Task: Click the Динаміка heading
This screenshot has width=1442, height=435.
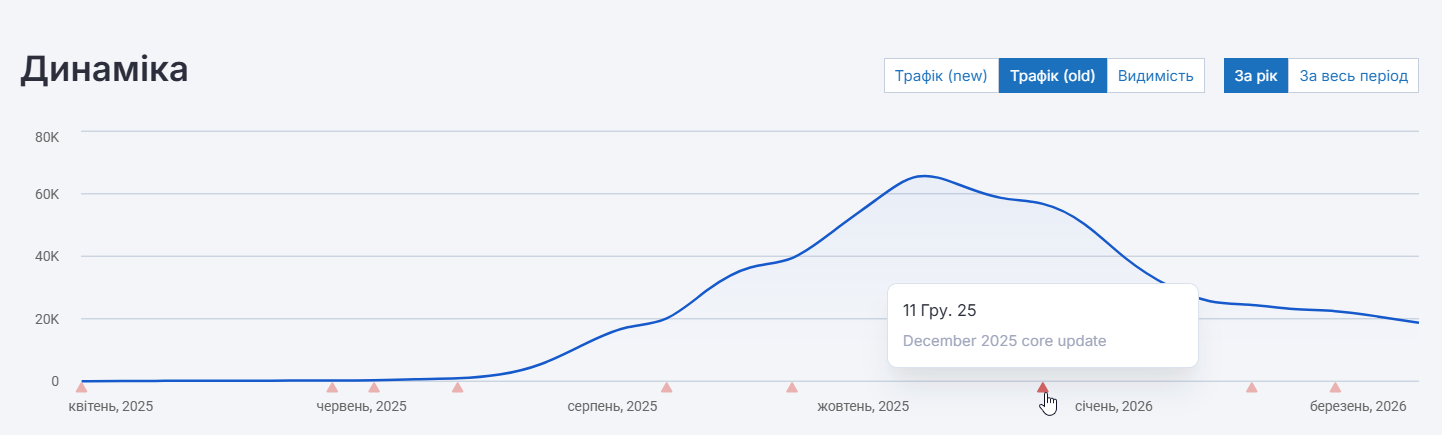Action: pyautogui.click(x=104, y=69)
